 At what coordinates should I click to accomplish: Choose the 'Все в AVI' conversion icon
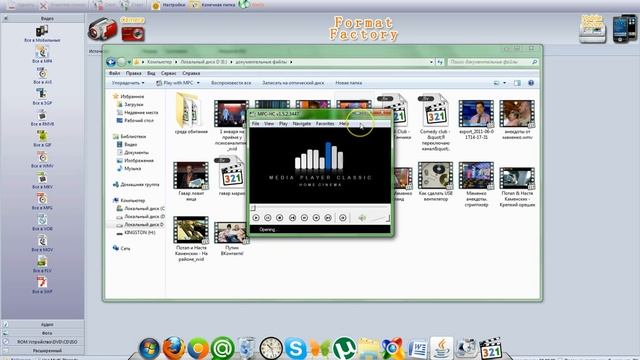pyautogui.click(x=42, y=73)
